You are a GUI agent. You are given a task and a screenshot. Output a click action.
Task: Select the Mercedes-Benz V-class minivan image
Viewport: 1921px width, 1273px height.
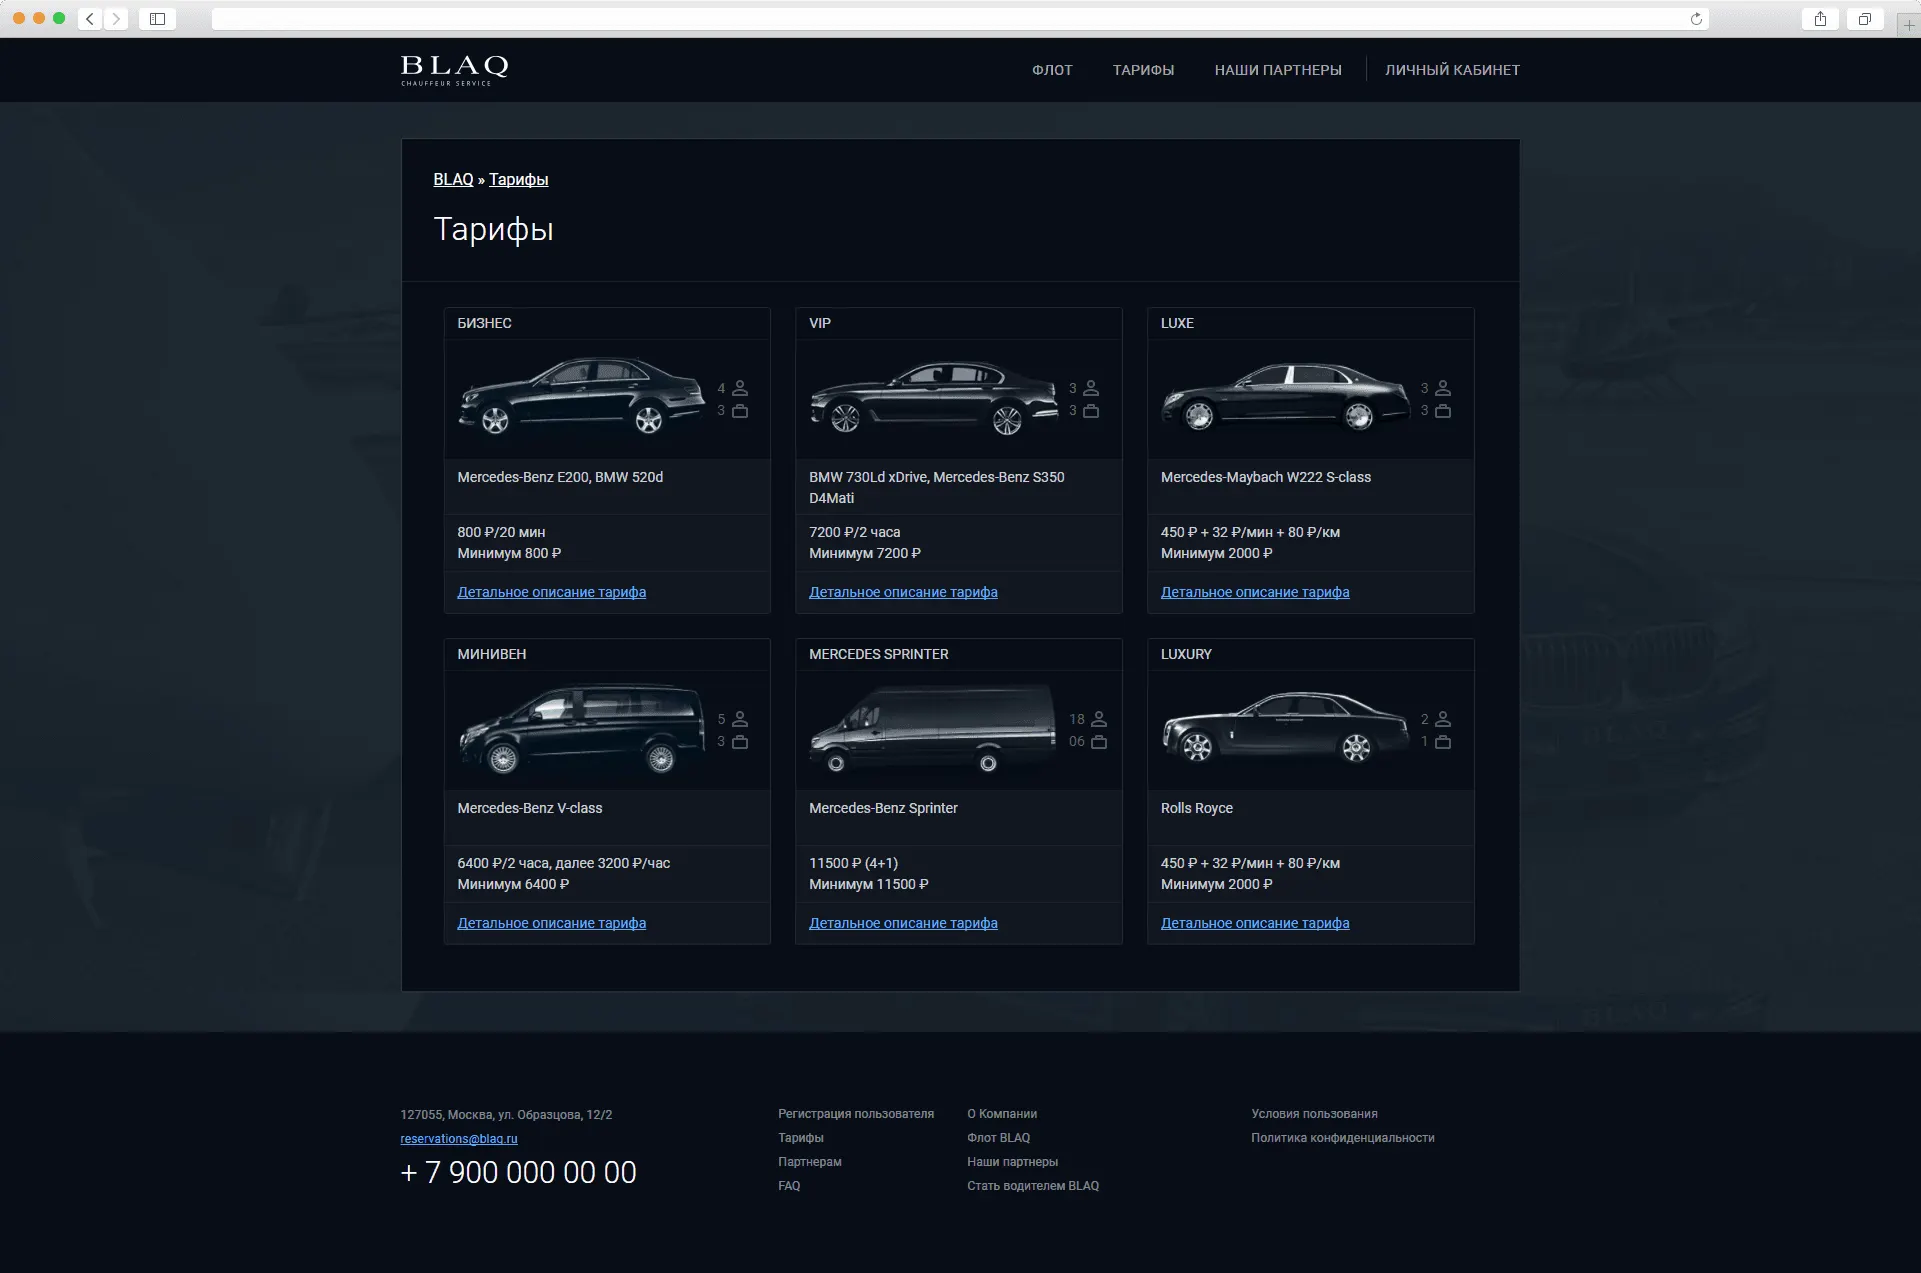582,729
